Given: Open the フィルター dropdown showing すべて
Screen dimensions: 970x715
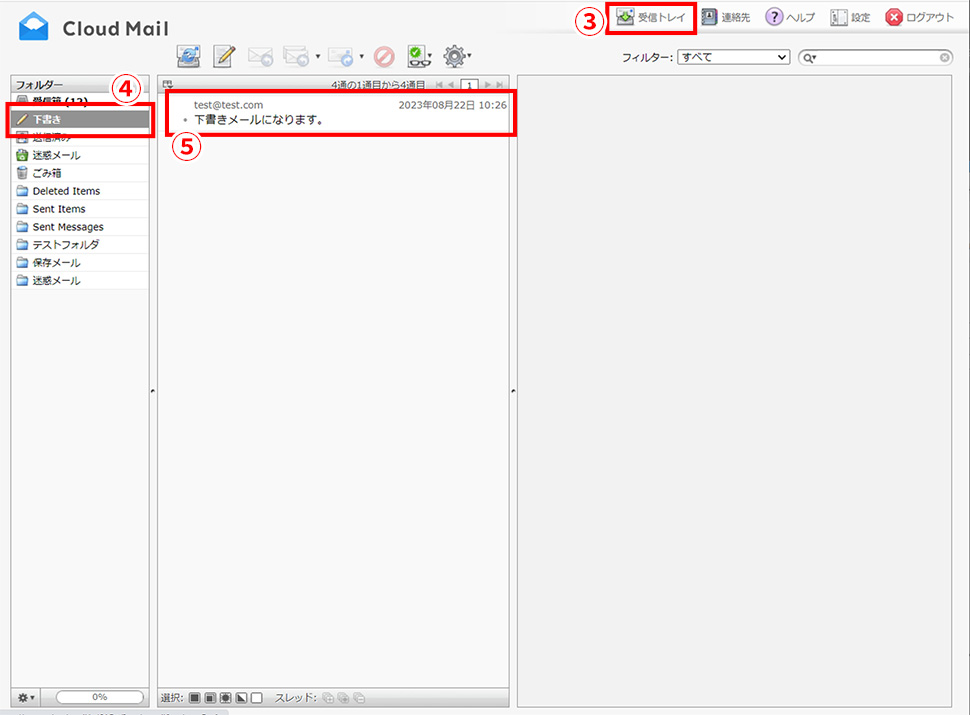Looking at the screenshot, I should [733, 58].
